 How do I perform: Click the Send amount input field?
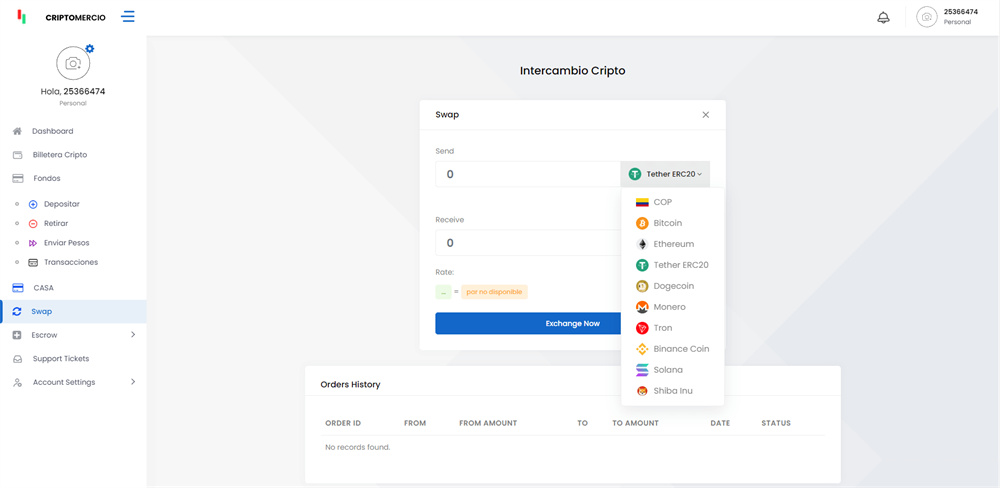(527, 174)
